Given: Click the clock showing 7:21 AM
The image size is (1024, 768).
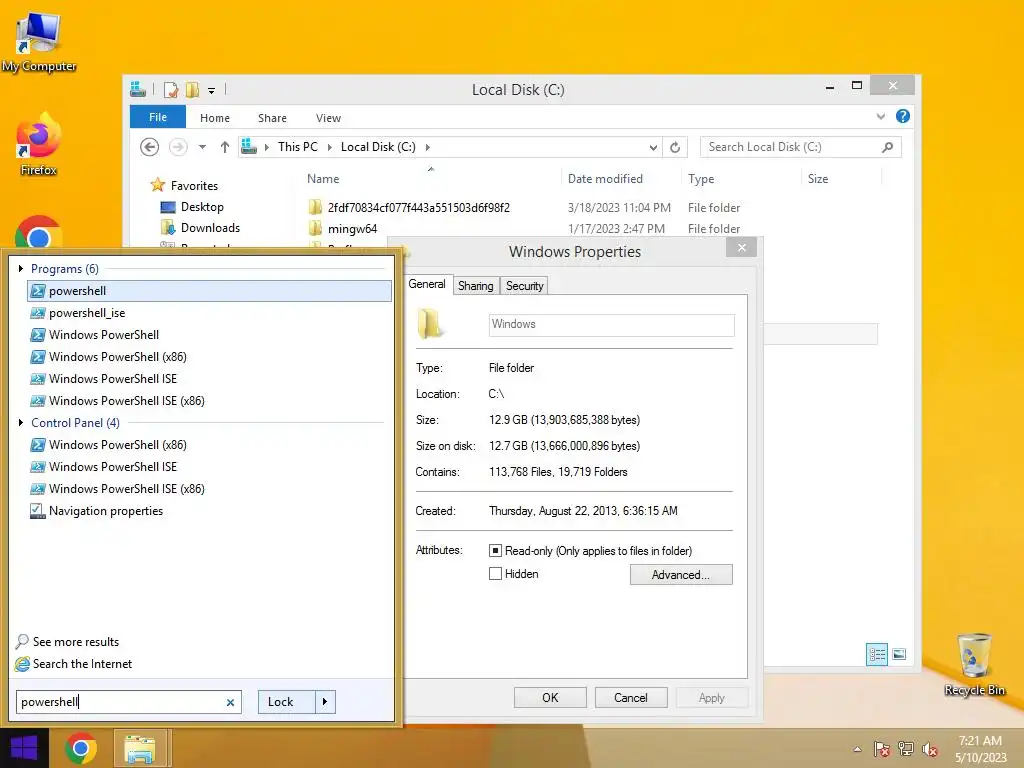Looking at the screenshot, I should [x=980, y=741].
